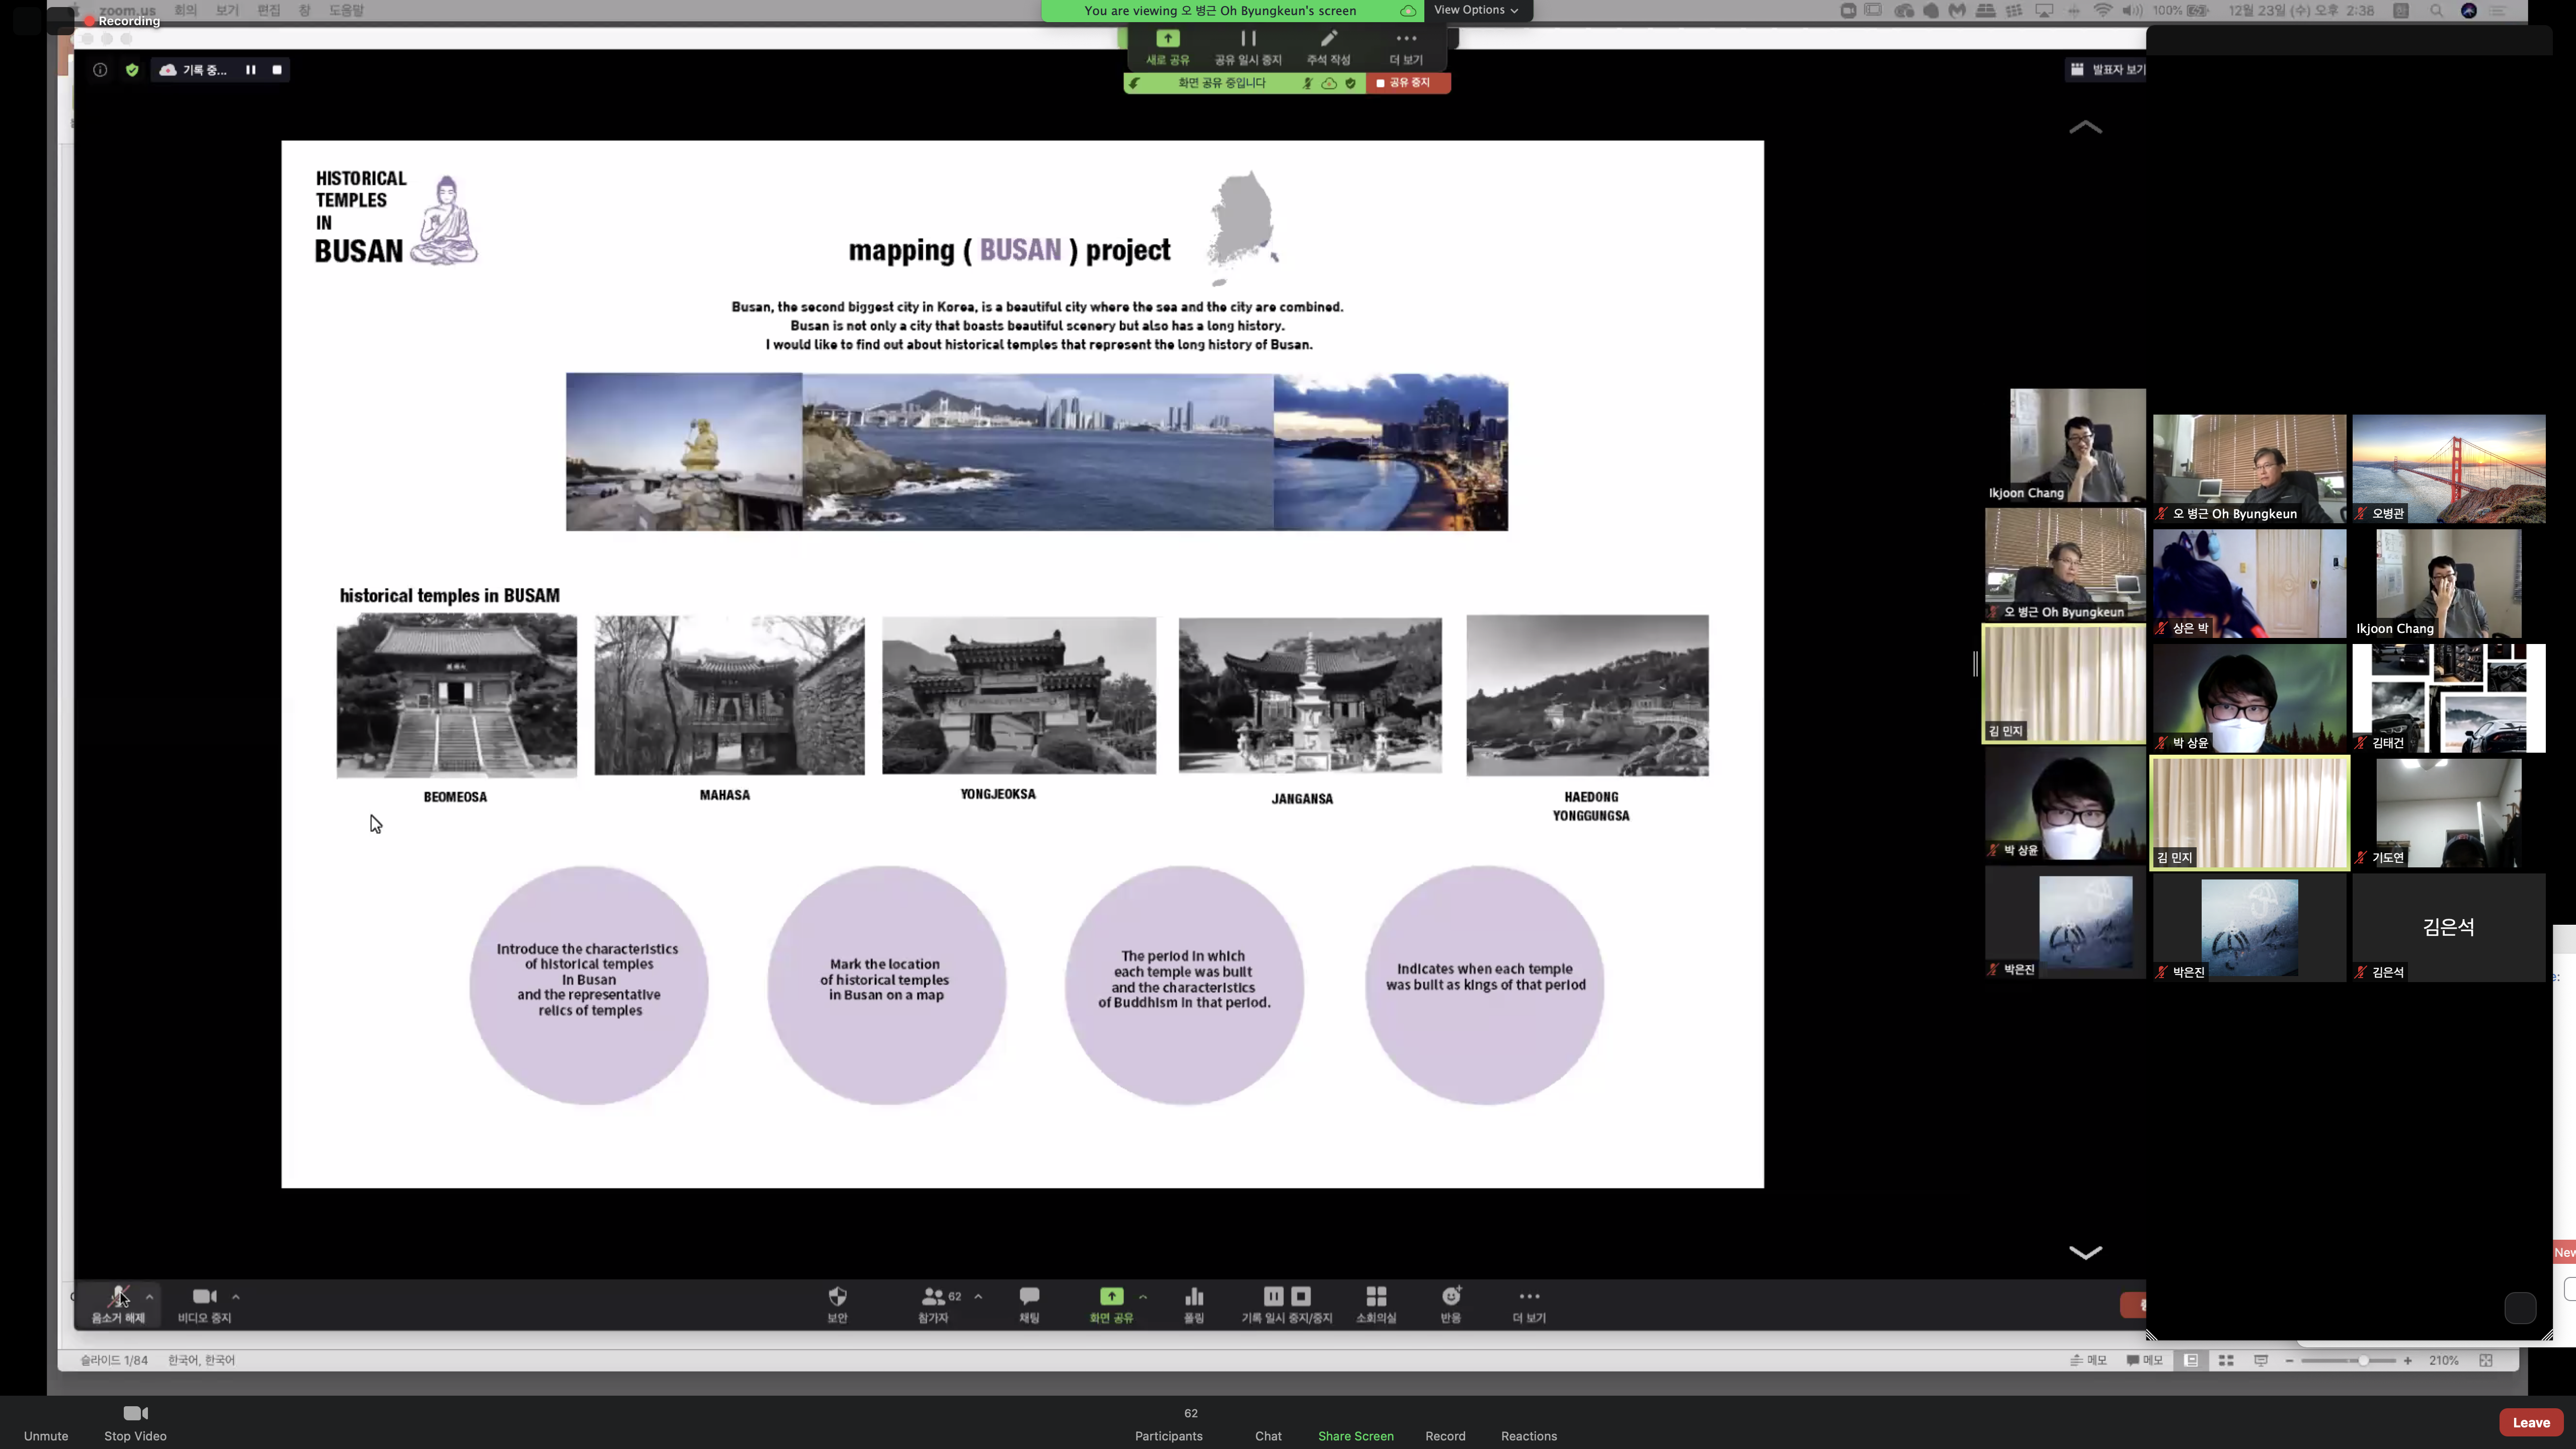The image size is (2576, 1449).
Task: Pause sharing with 공유 일시 중지
Action: 1247,47
